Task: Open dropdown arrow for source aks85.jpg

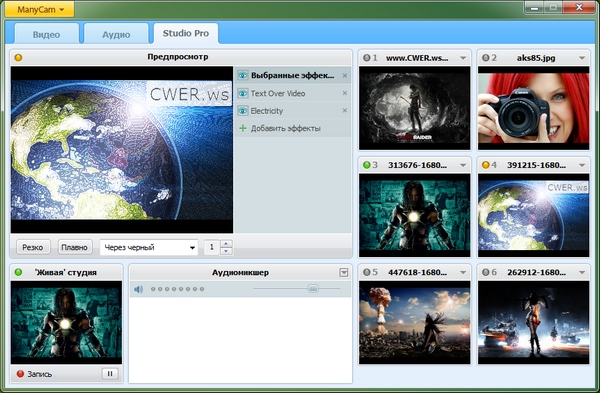Action: pyautogui.click(x=582, y=58)
